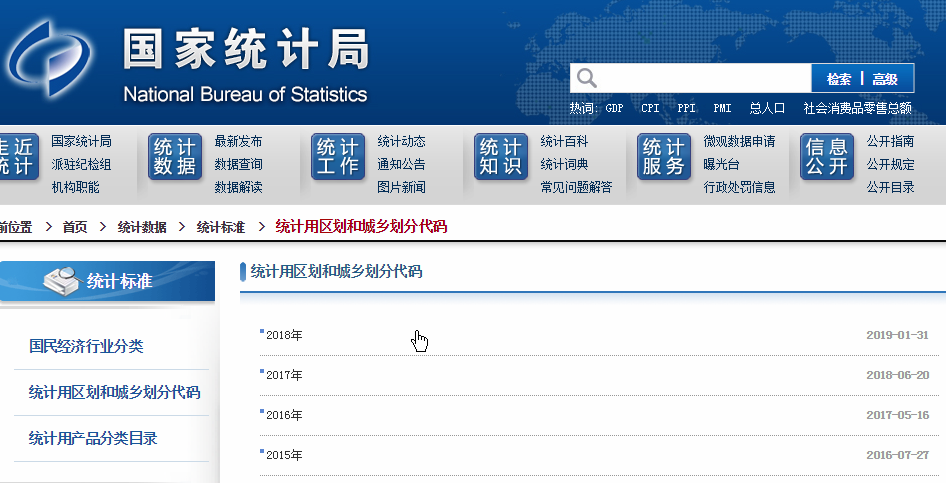The image size is (946, 483).
Task: Click the date 2016-07-27
Action: pyautogui.click(x=898, y=455)
